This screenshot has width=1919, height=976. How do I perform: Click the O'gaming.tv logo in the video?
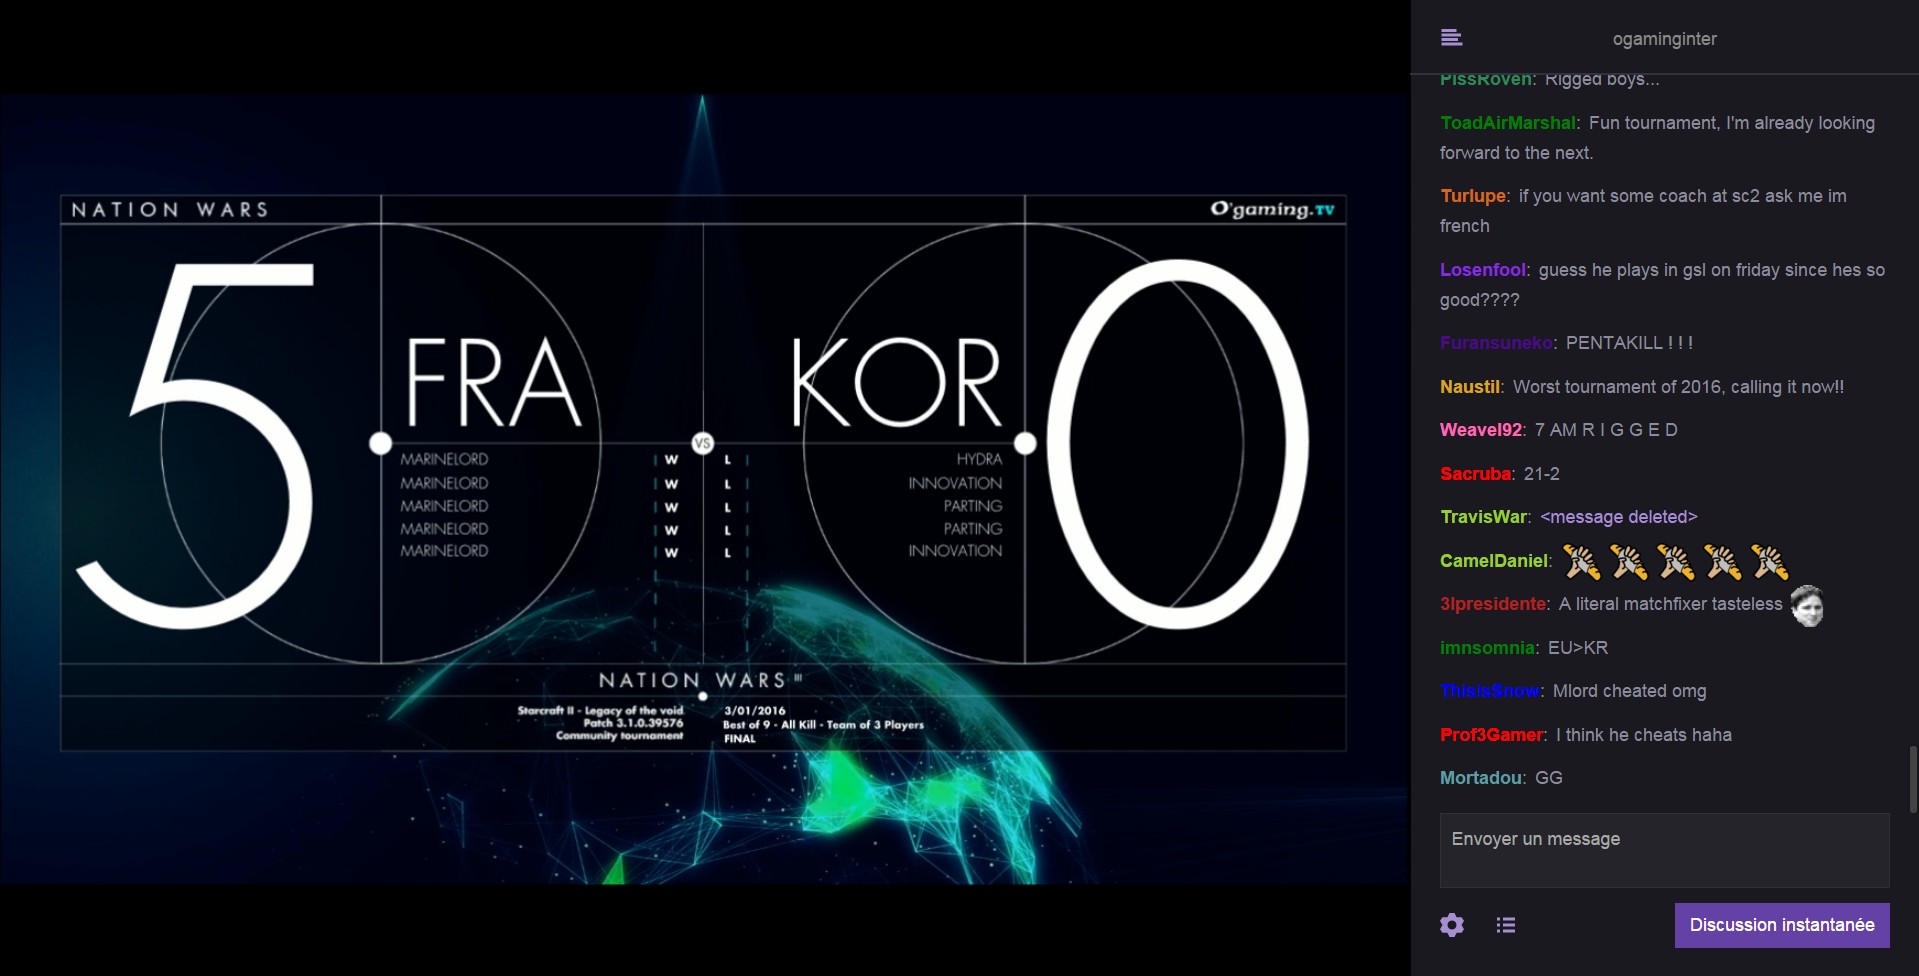pos(1271,209)
